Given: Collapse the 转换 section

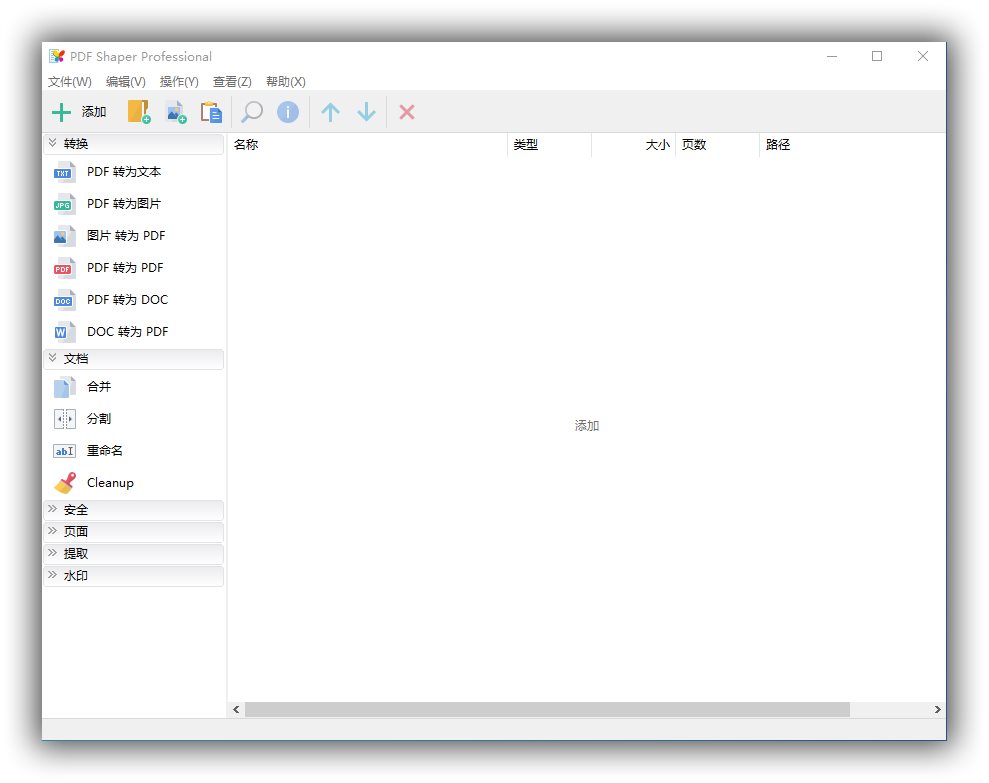Looking at the screenshot, I should pos(134,144).
